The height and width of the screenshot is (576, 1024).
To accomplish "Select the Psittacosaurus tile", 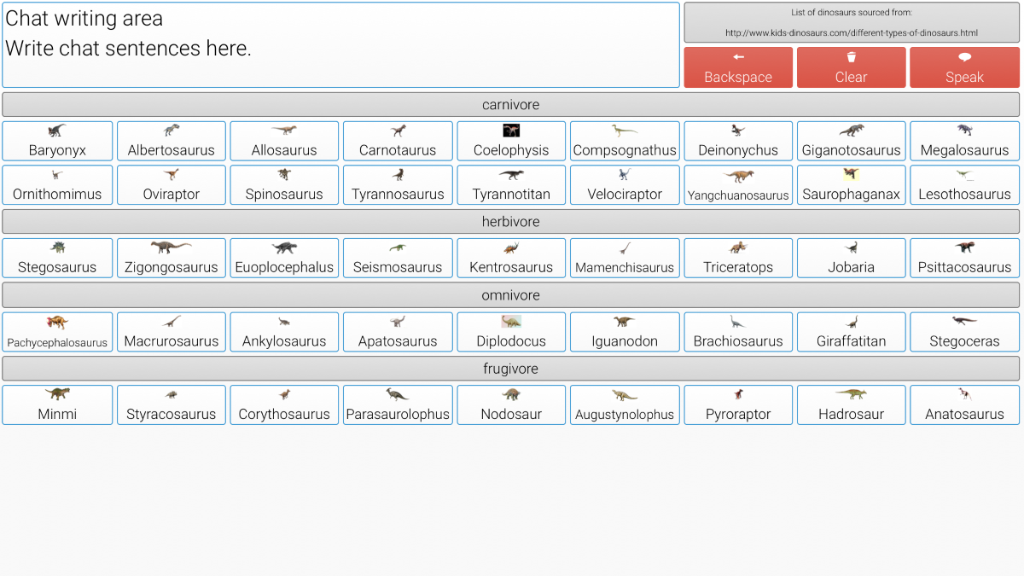I will pos(965,258).
